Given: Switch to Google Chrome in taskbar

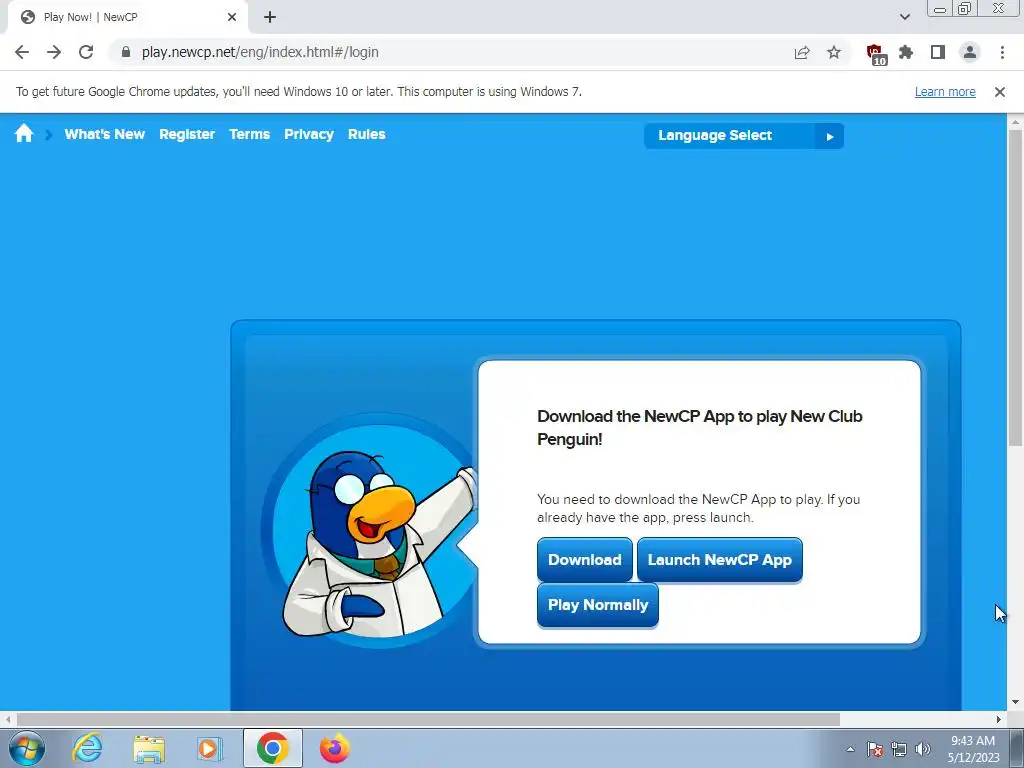Looking at the screenshot, I should [272, 748].
